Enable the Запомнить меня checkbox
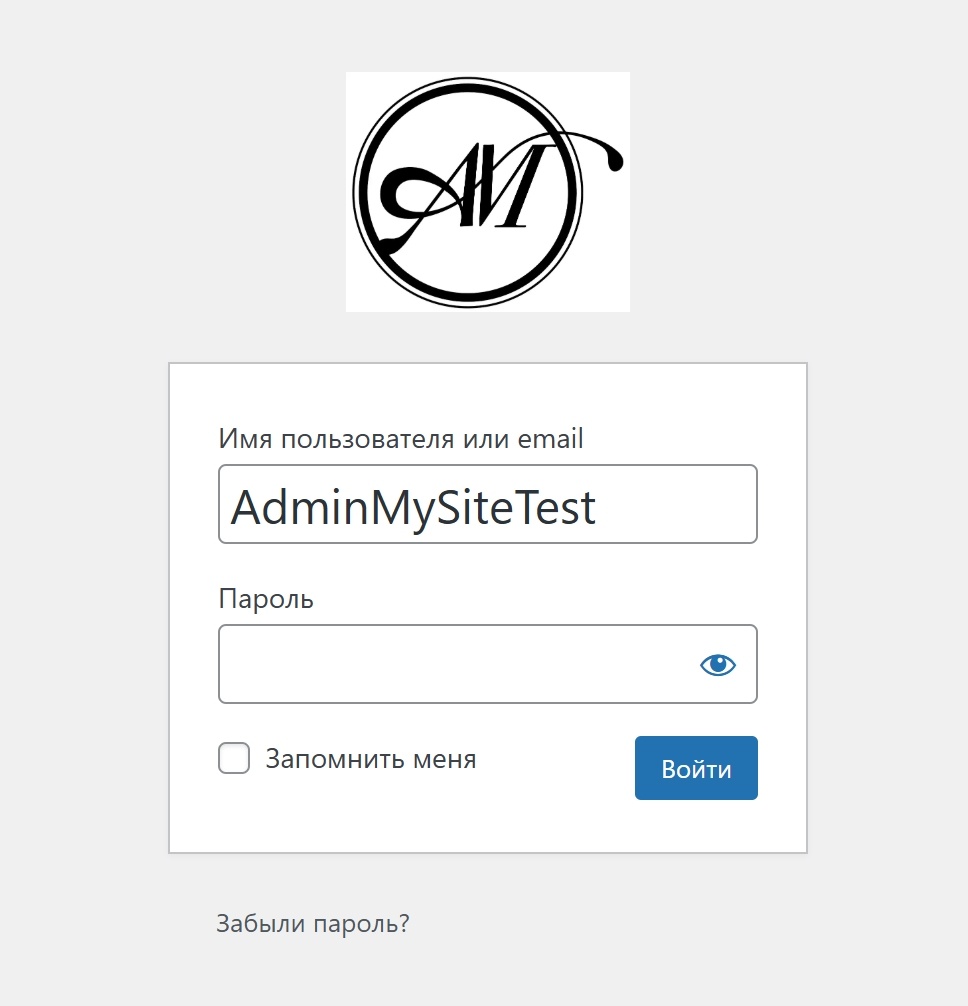968x1006 pixels. 233,758
